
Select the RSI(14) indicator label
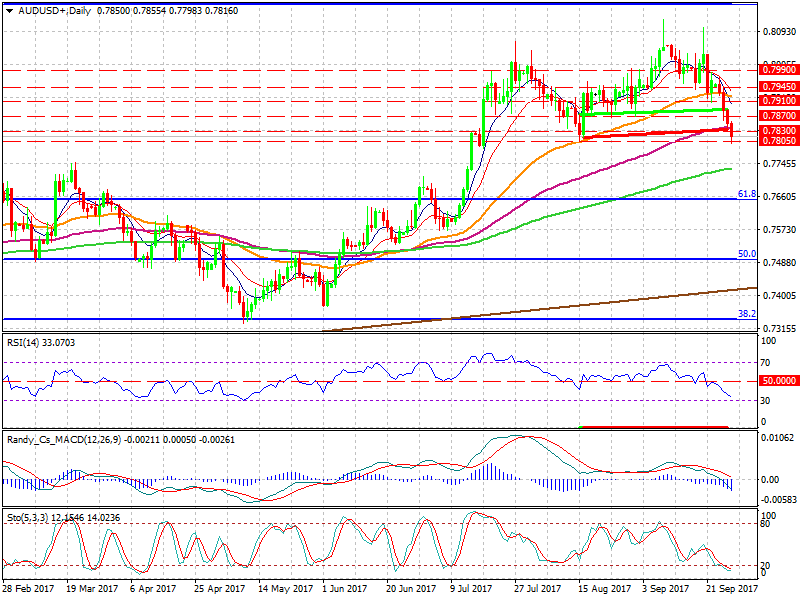tap(26, 343)
